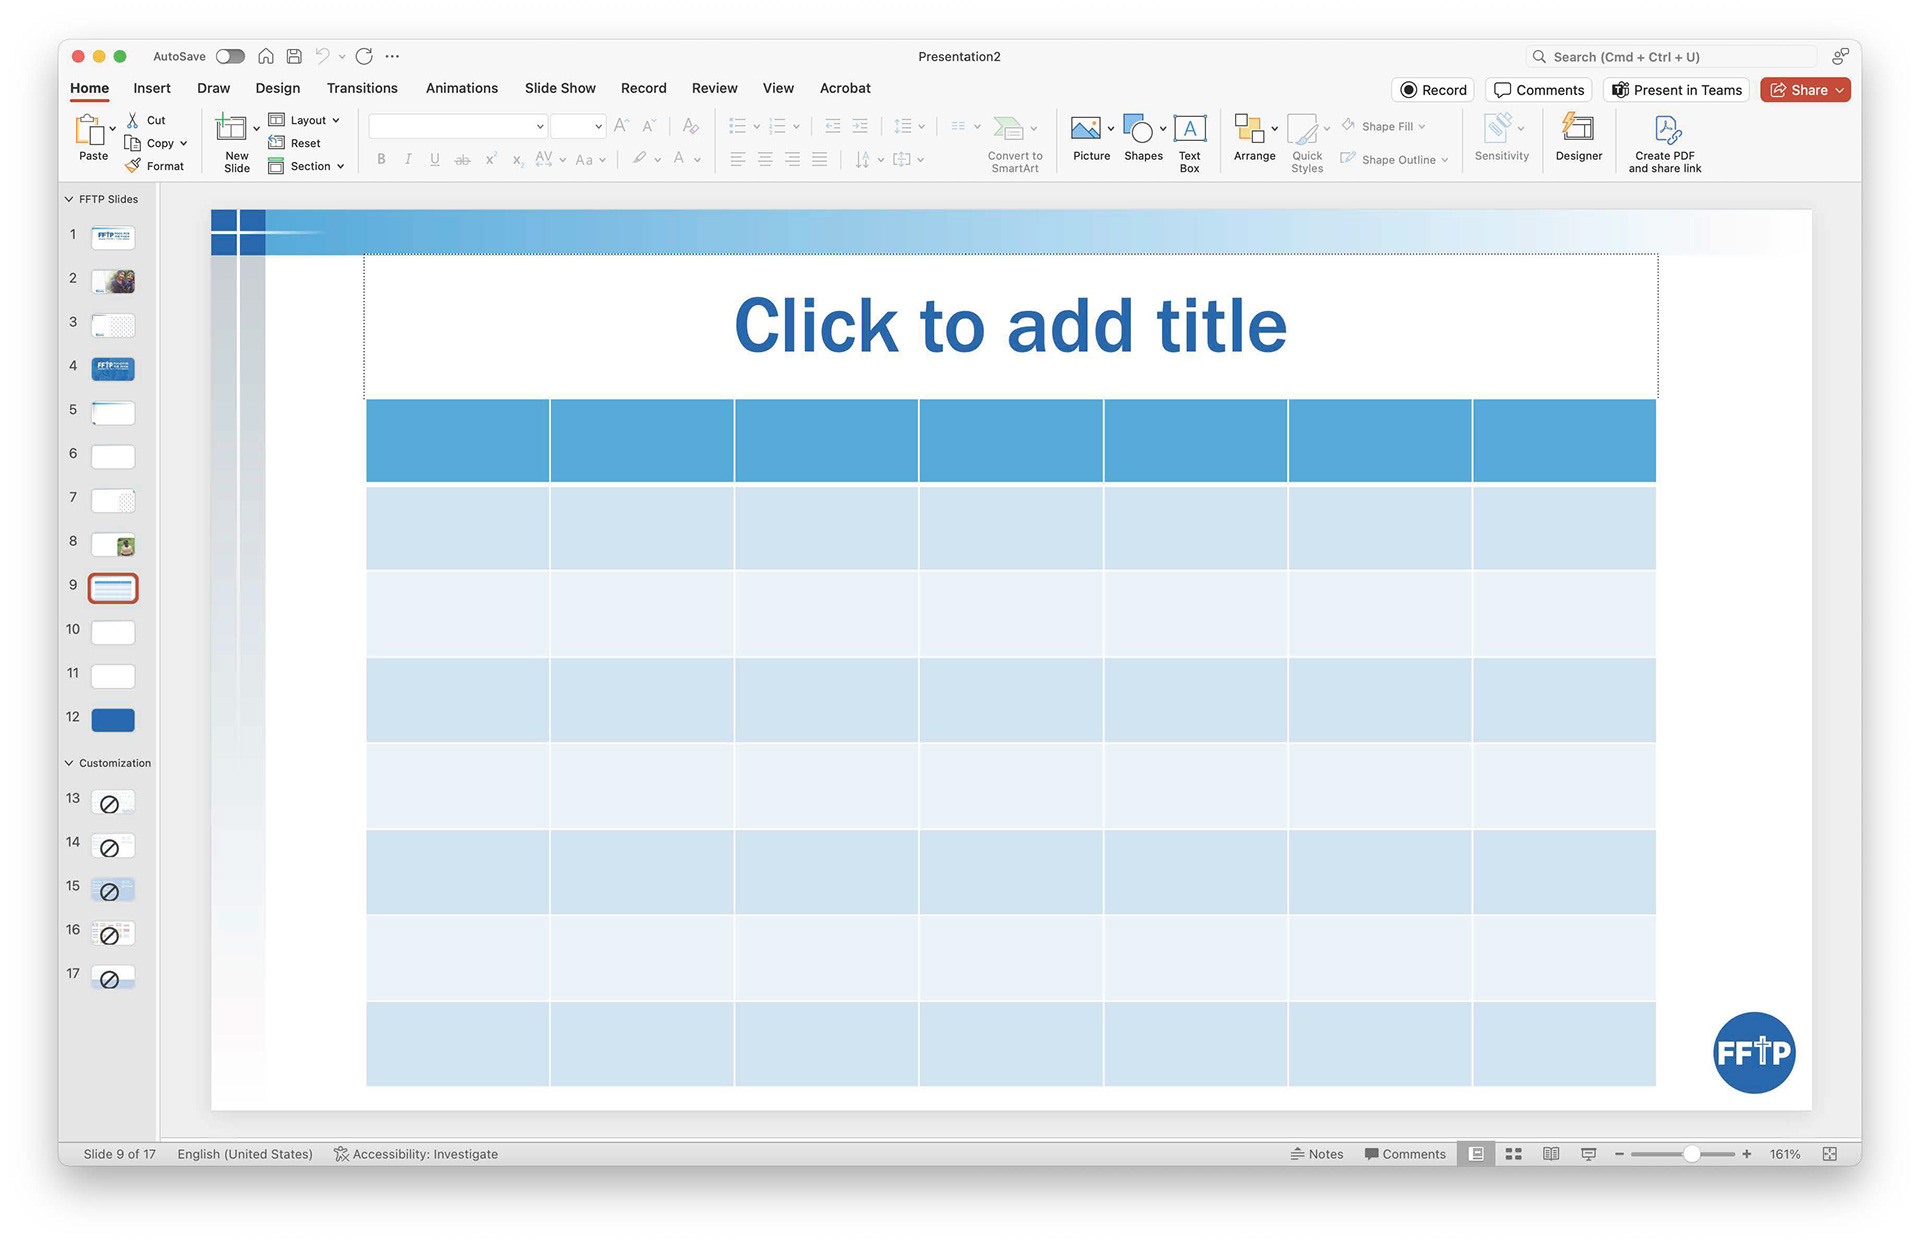Open the Transitions tab
The width and height of the screenshot is (1920, 1243).
362,88
